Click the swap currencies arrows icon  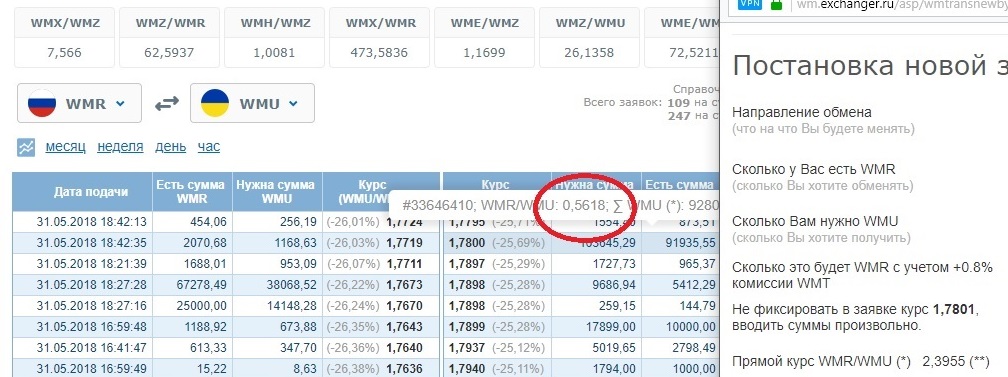(x=166, y=104)
